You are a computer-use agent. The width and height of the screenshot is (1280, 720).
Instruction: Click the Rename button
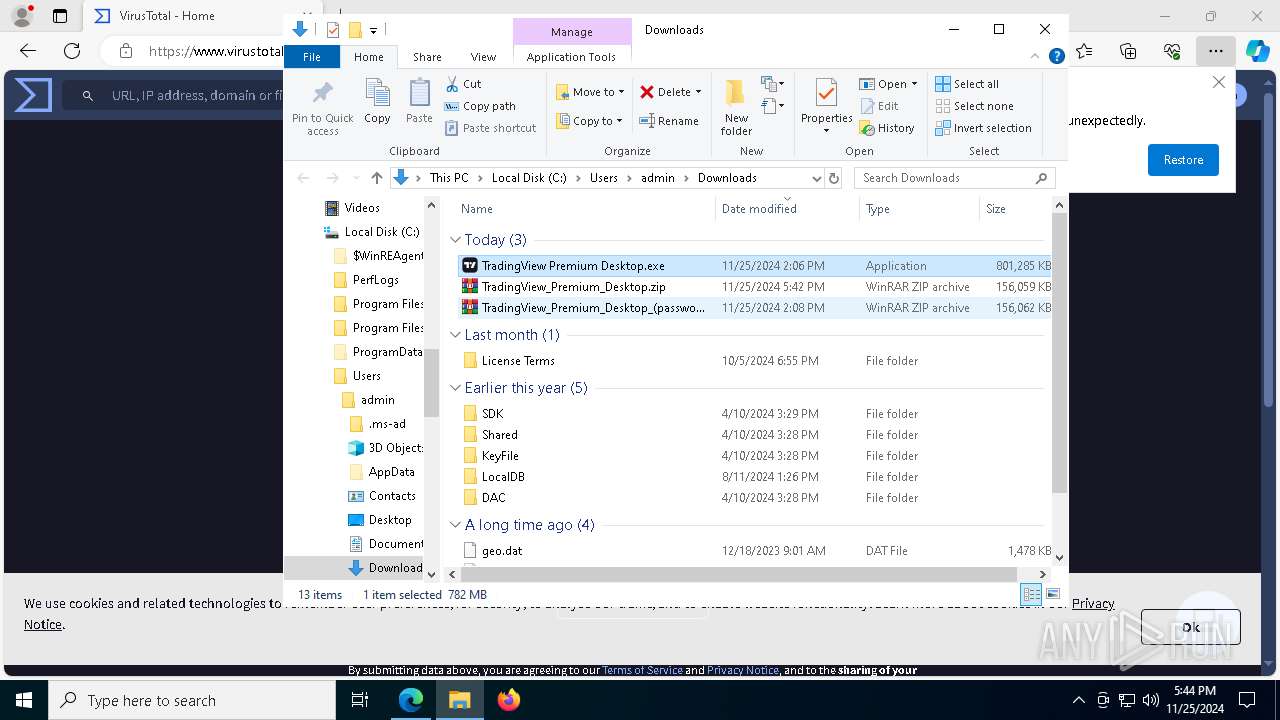tap(669, 121)
